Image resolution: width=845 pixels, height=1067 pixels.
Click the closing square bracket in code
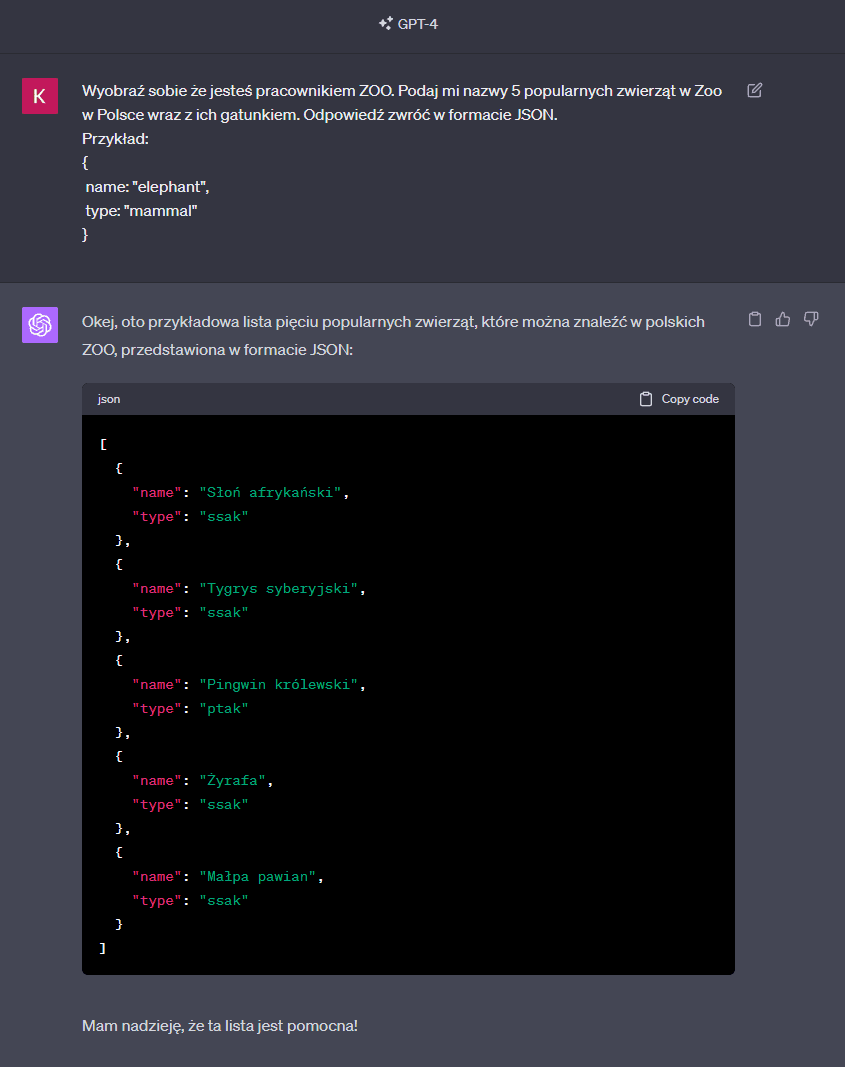coord(103,948)
